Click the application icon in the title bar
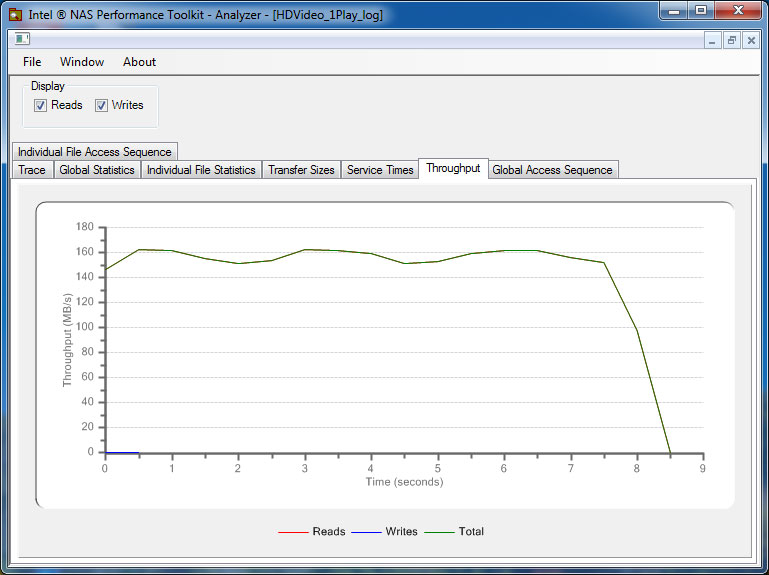This screenshot has width=769, height=575. coord(15,14)
